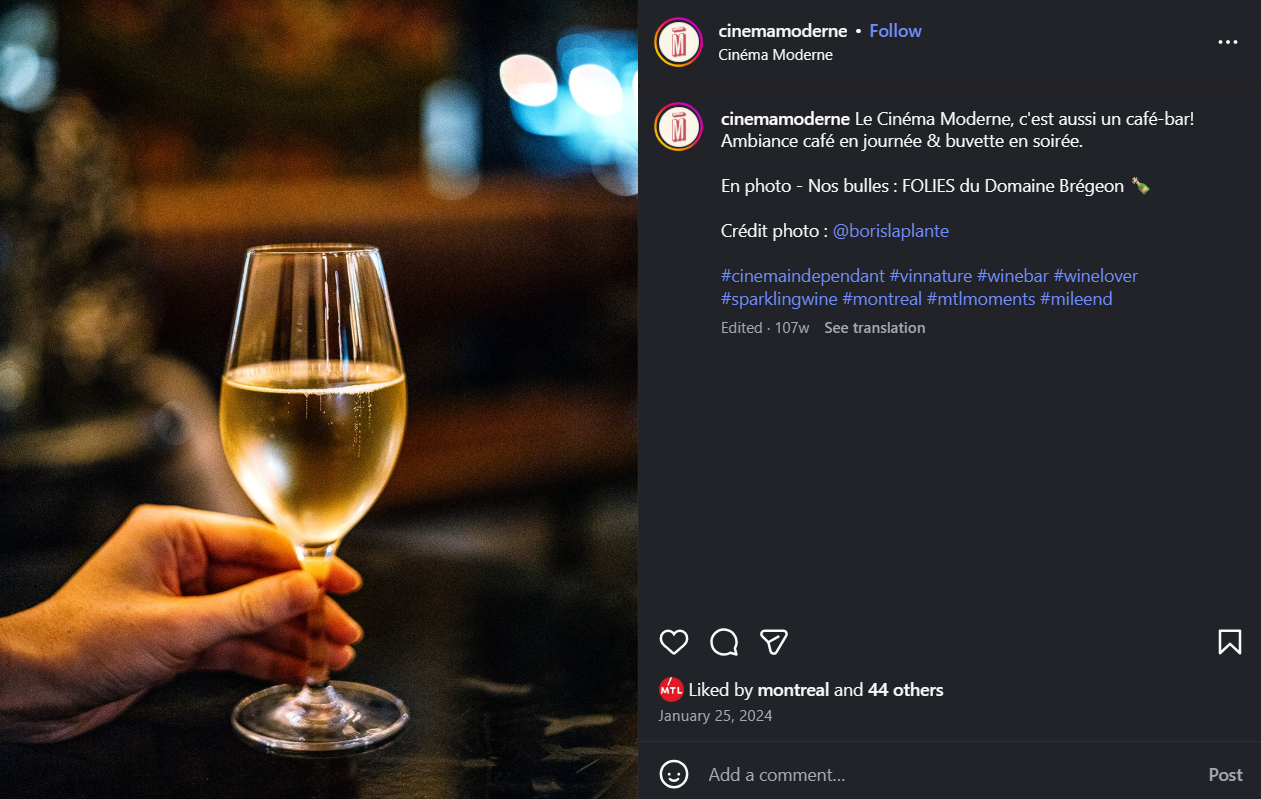Follow the cinemamoderne account

pos(895,31)
